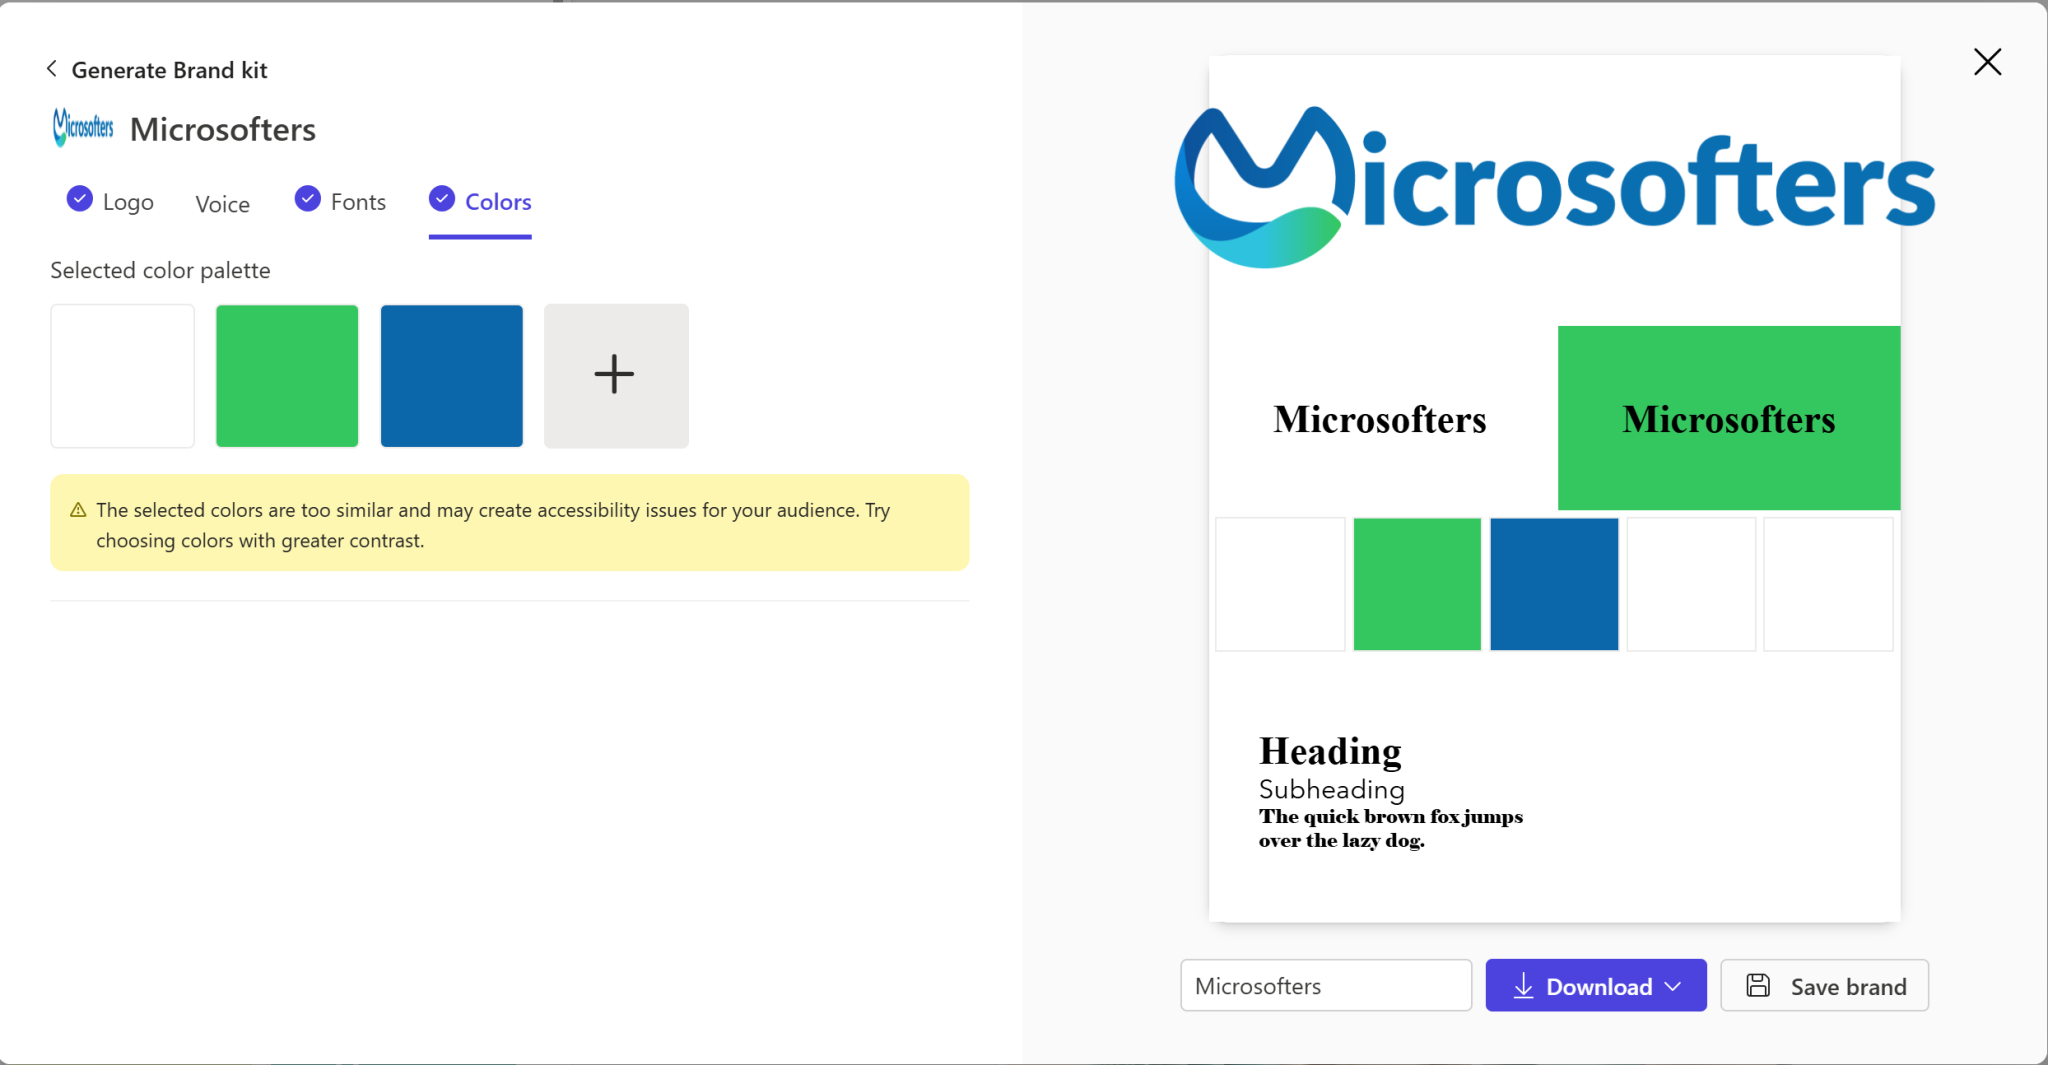This screenshot has width=2048, height=1065.
Task: Select the green color swatch in the palette
Action: [x=285, y=375]
